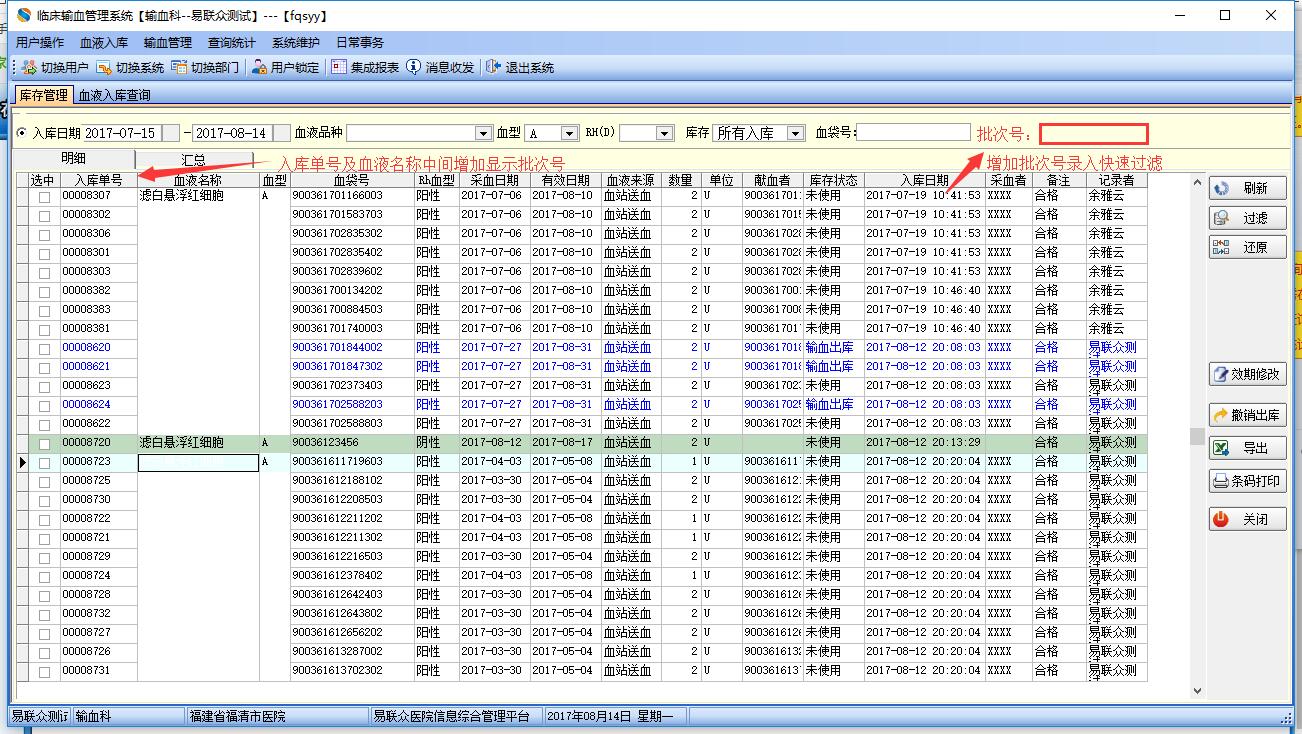
Task: Click the 输血出库 status in row 00008621
Action: point(830,368)
